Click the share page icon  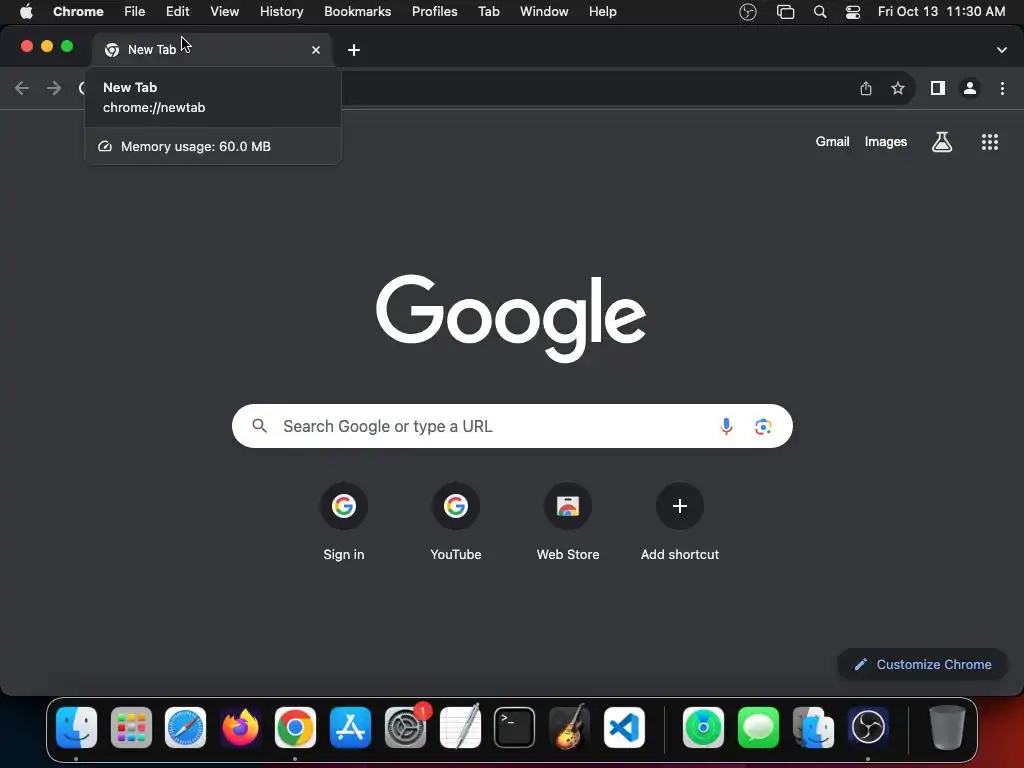(866, 88)
